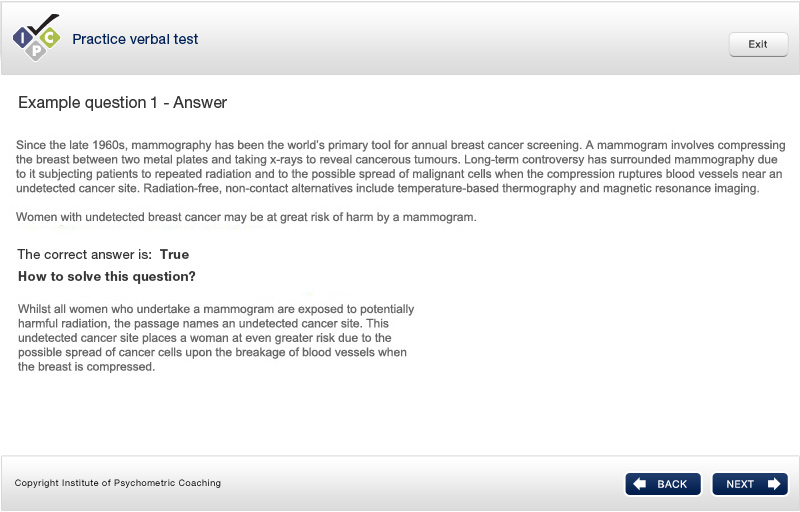The image size is (800, 512).
Task: Click the grey 'P' diamond in the logo
Action: pyautogui.click(x=36, y=50)
